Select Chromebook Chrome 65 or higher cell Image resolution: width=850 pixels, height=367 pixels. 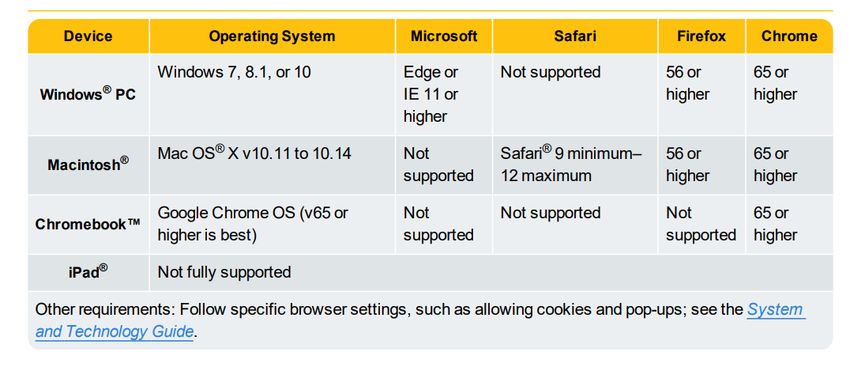pos(789,224)
